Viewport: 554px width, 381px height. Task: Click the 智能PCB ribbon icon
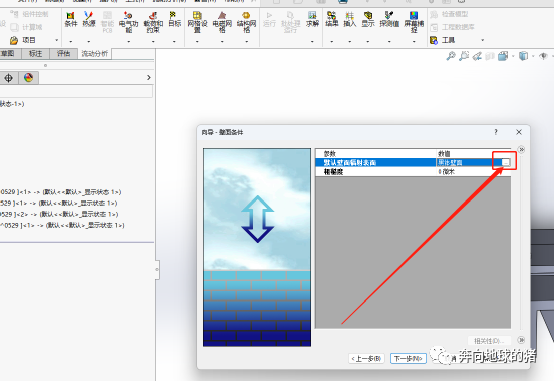[107, 22]
